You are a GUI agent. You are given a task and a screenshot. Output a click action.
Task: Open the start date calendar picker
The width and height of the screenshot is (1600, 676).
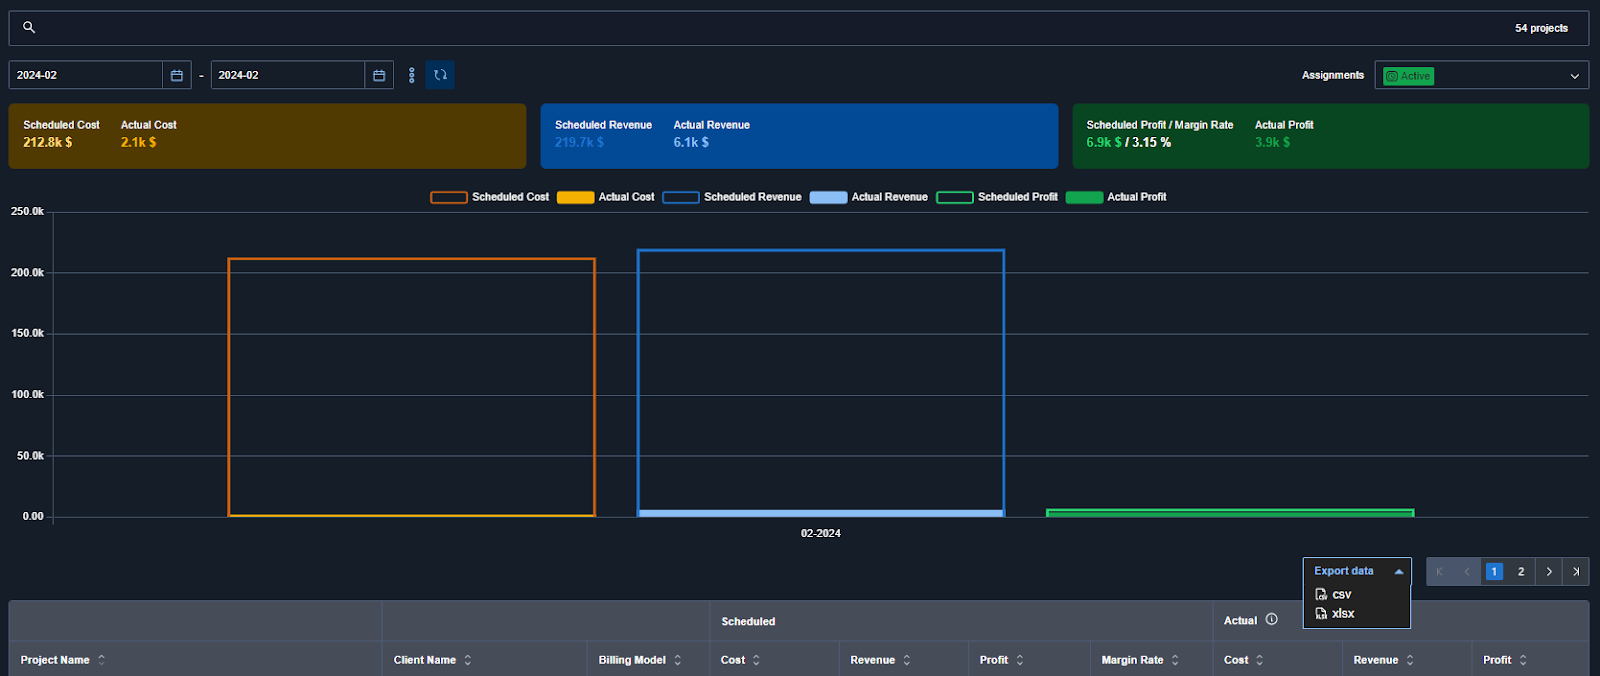[177, 75]
